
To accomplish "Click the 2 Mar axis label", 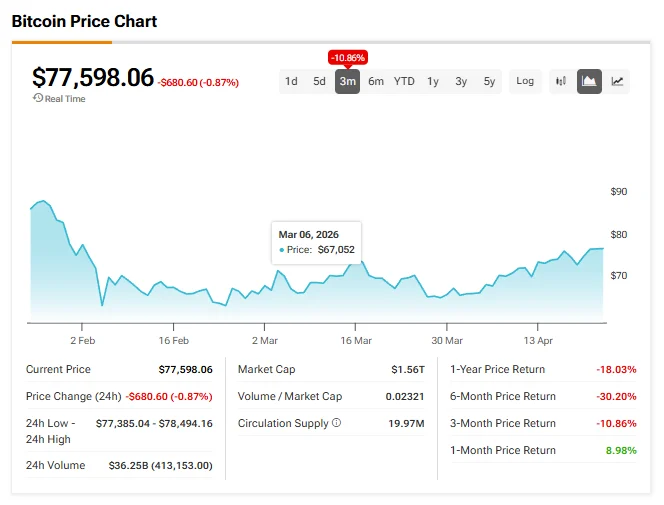I will 265,341.
